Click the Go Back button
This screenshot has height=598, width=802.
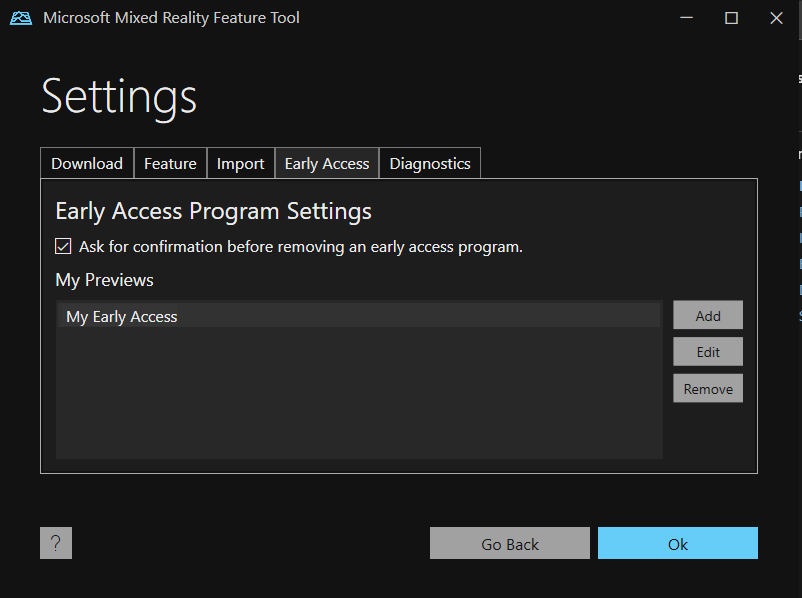[x=509, y=543]
